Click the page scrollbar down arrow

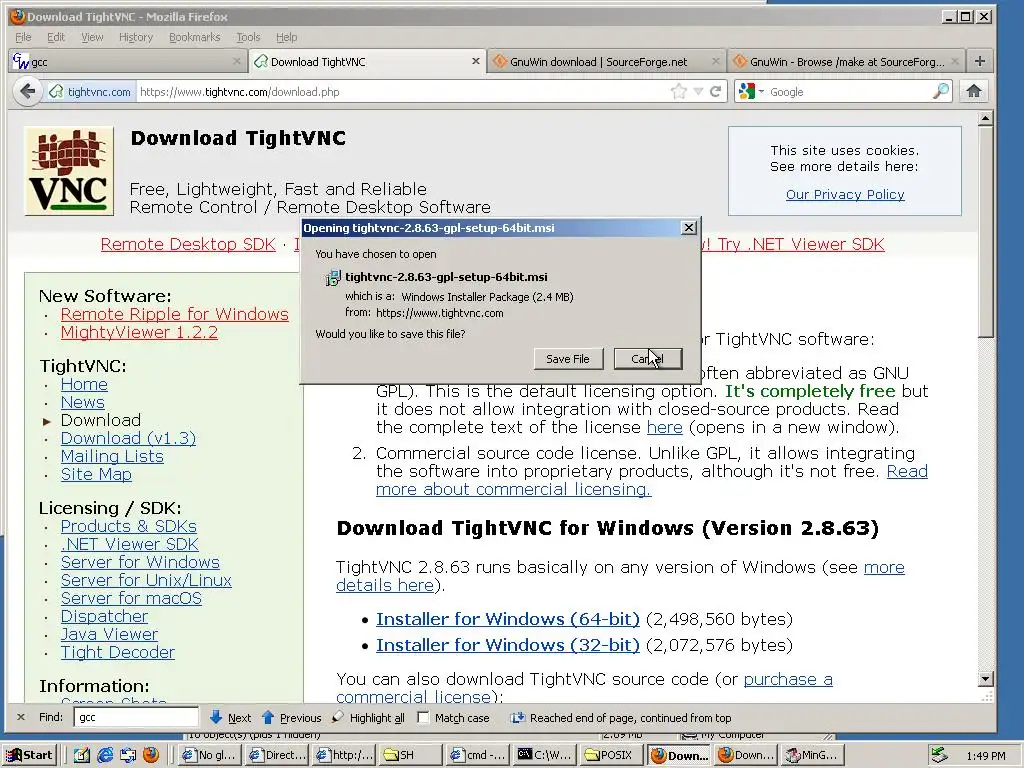click(986, 679)
